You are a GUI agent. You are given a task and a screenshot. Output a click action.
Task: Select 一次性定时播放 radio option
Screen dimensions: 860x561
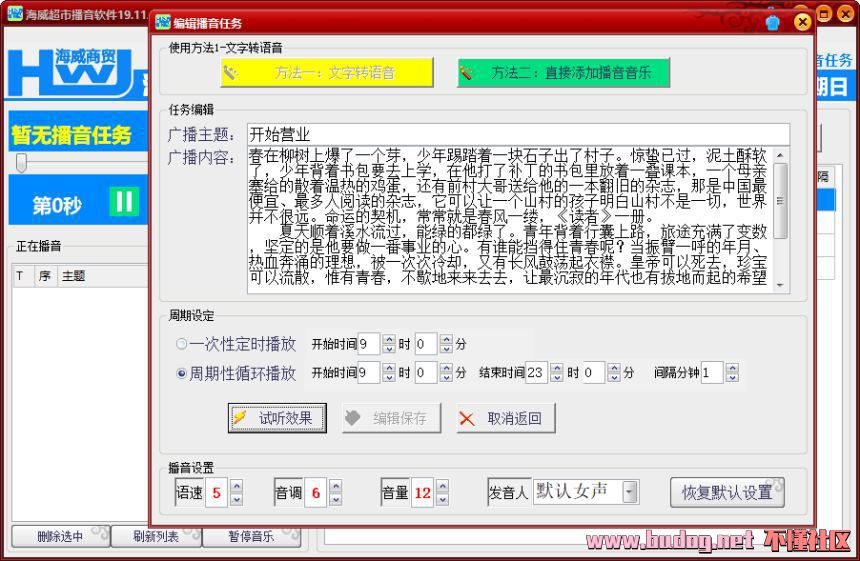[x=181, y=344]
